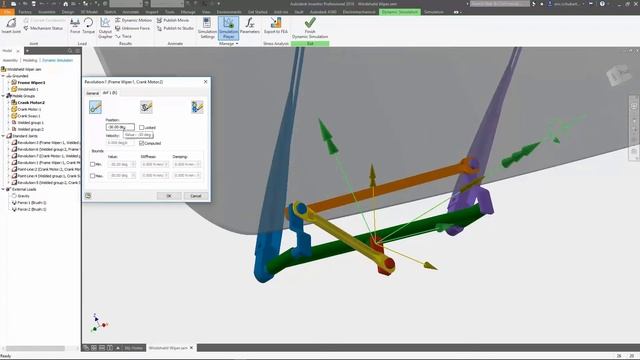Switch to the Sketch ribbon tab
The height and width of the screenshot is (360, 640).
[x=110, y=12]
